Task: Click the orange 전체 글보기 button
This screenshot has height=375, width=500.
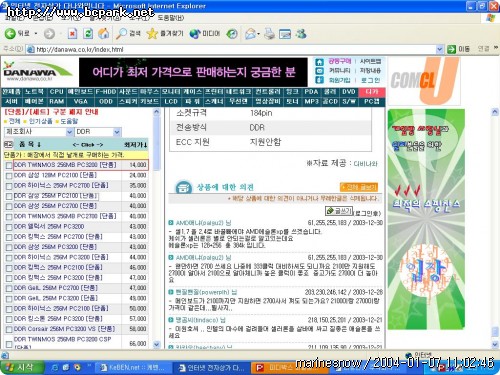Action: (x=359, y=187)
